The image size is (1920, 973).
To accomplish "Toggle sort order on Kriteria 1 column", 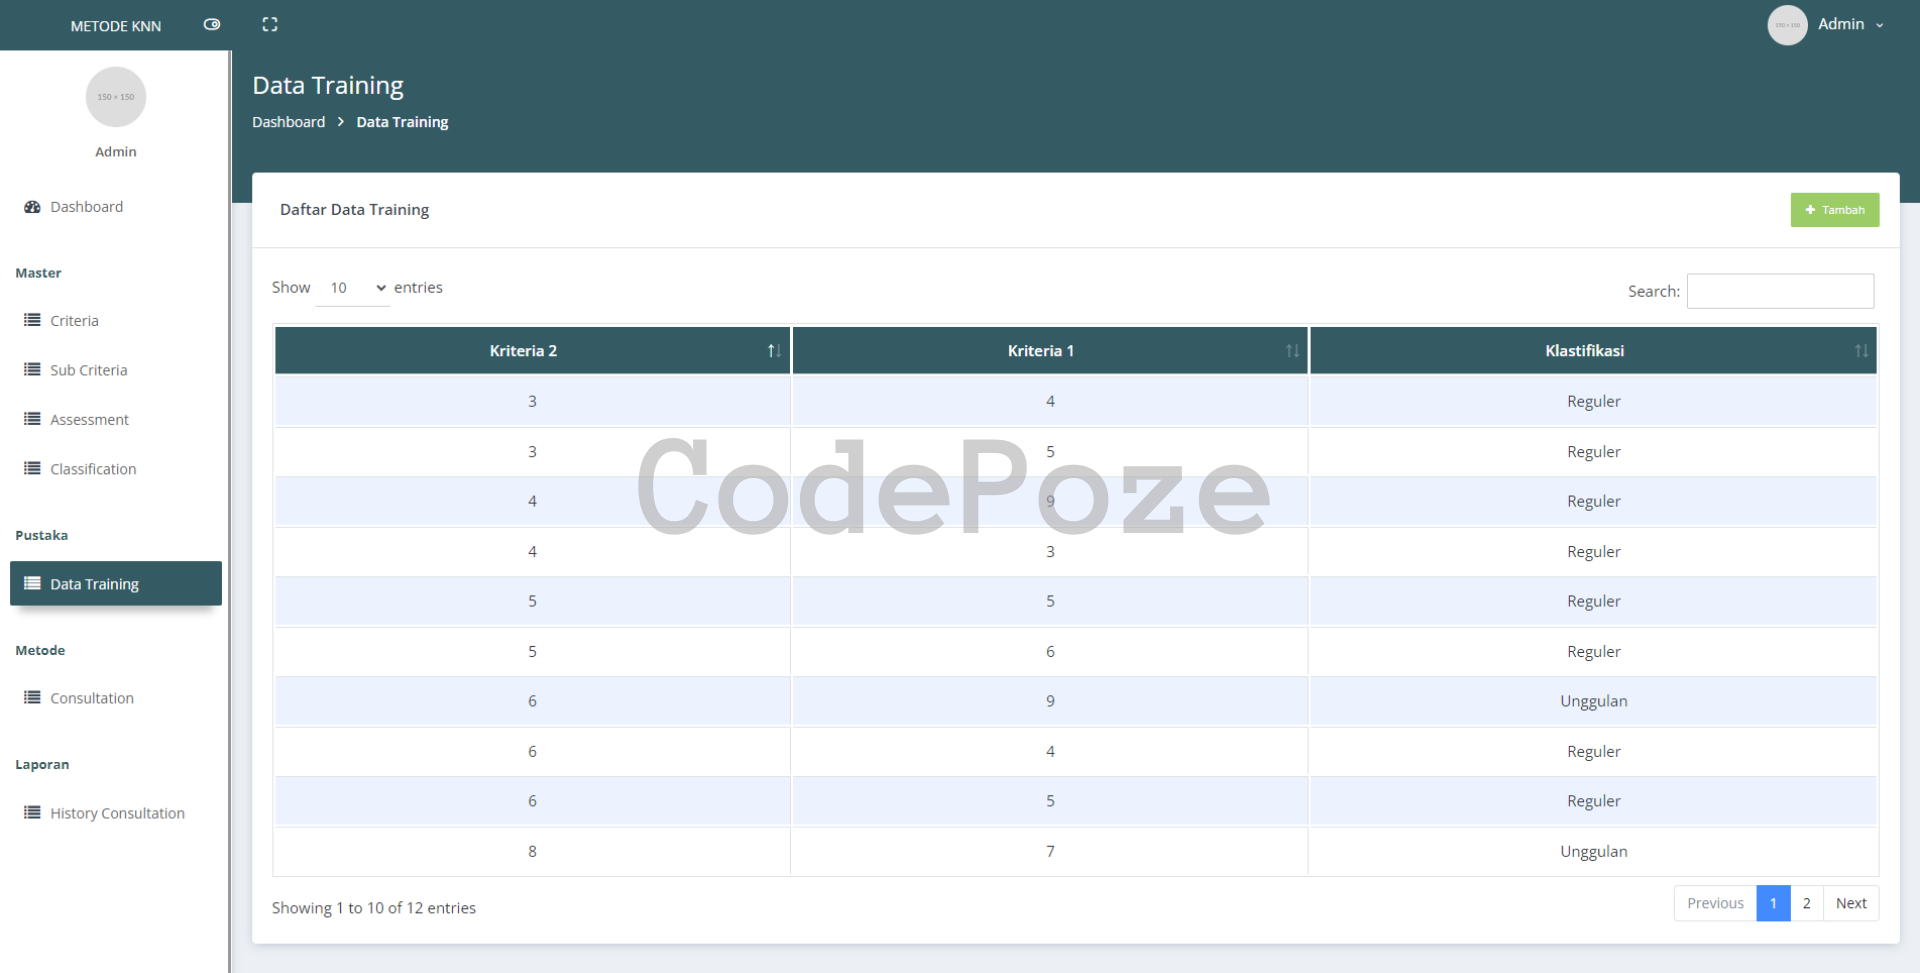I will pyautogui.click(x=1291, y=351).
